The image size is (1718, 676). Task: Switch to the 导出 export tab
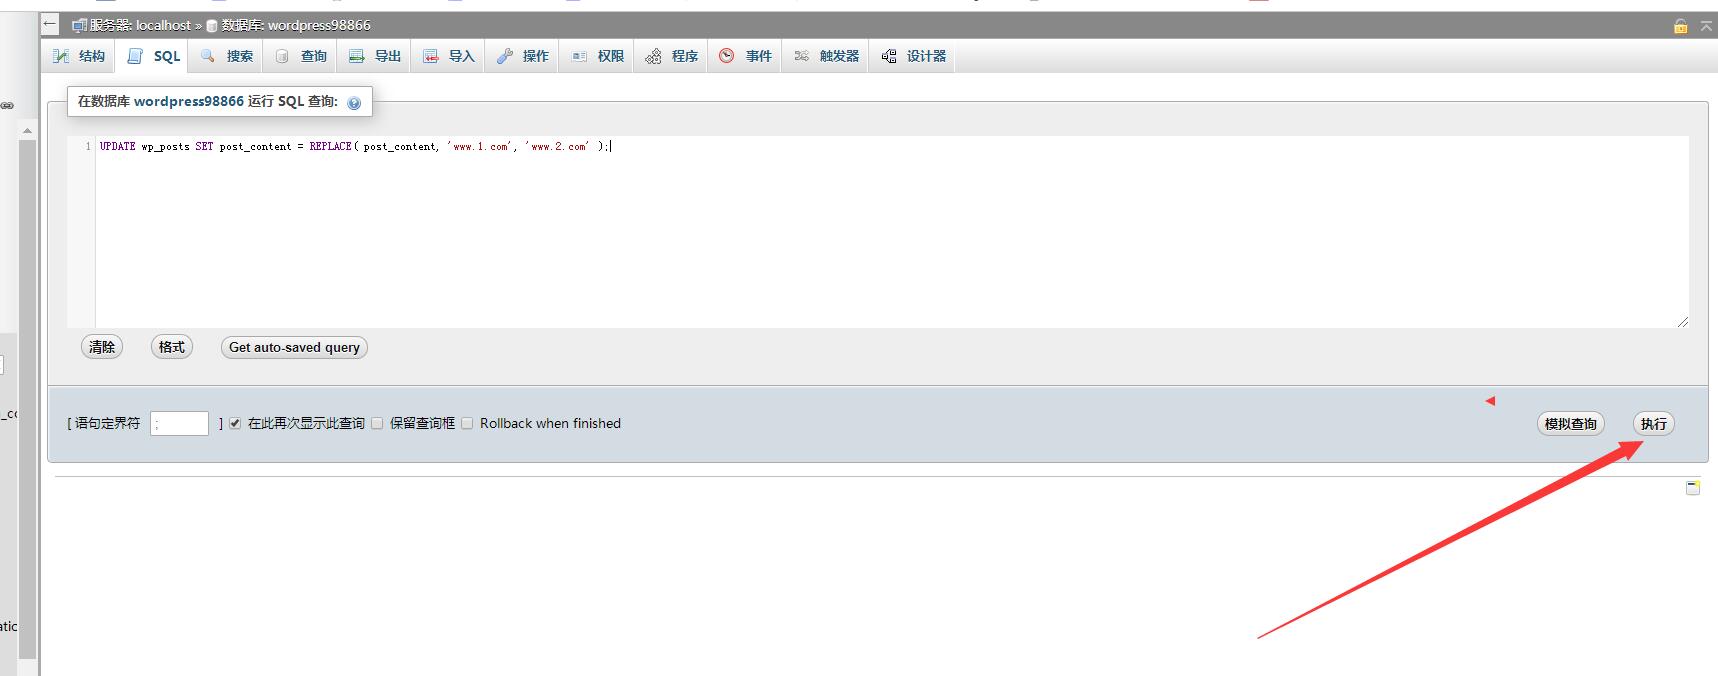point(375,56)
